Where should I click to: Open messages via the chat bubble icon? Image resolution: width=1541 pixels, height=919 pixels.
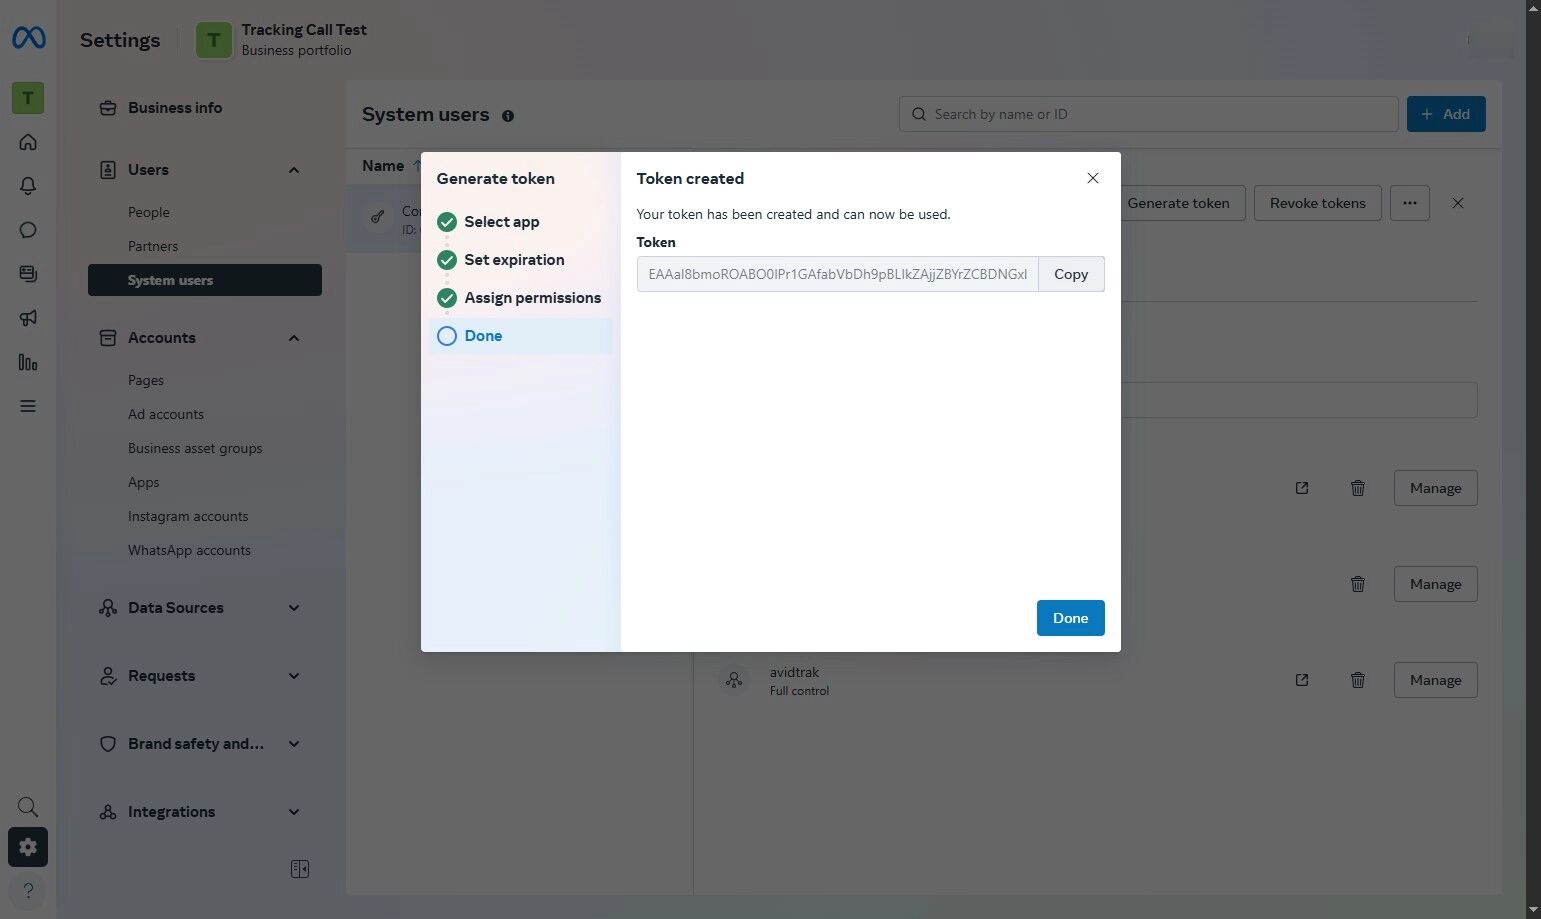pyautogui.click(x=28, y=230)
